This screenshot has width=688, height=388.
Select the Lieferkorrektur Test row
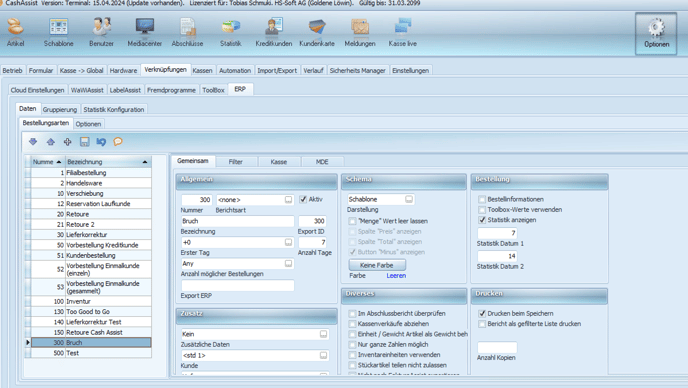(91, 322)
